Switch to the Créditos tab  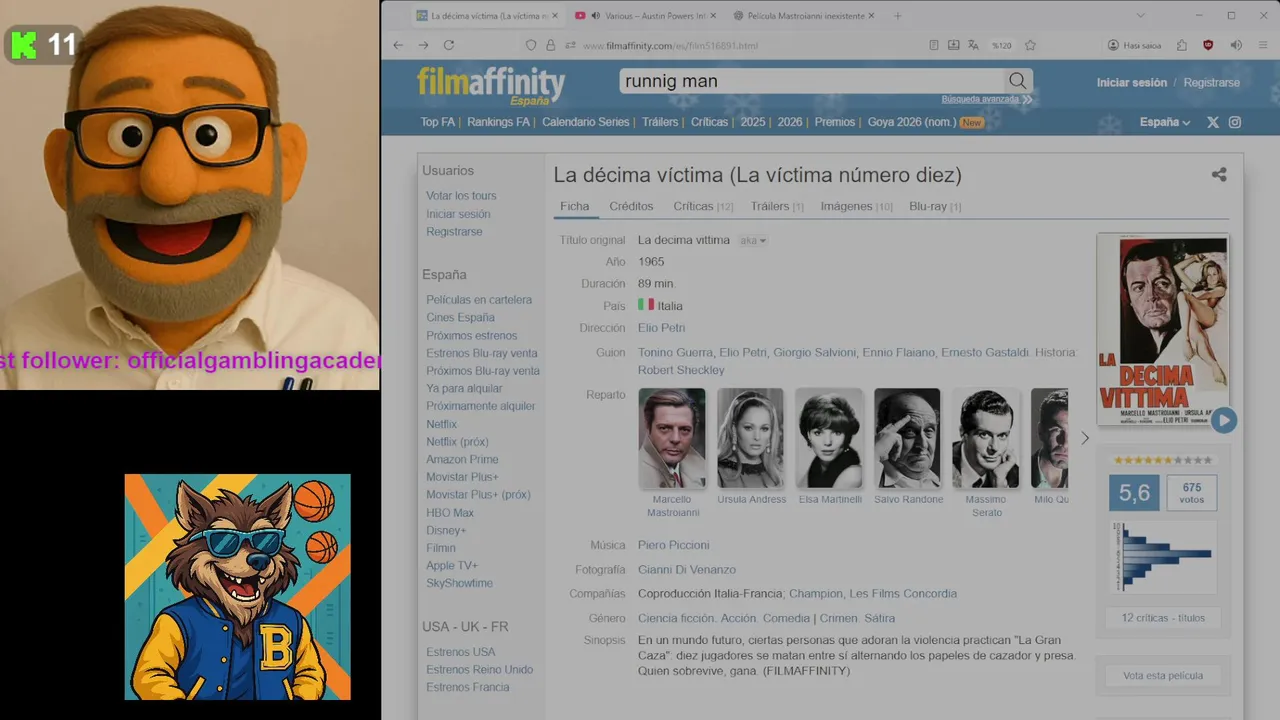(631, 206)
